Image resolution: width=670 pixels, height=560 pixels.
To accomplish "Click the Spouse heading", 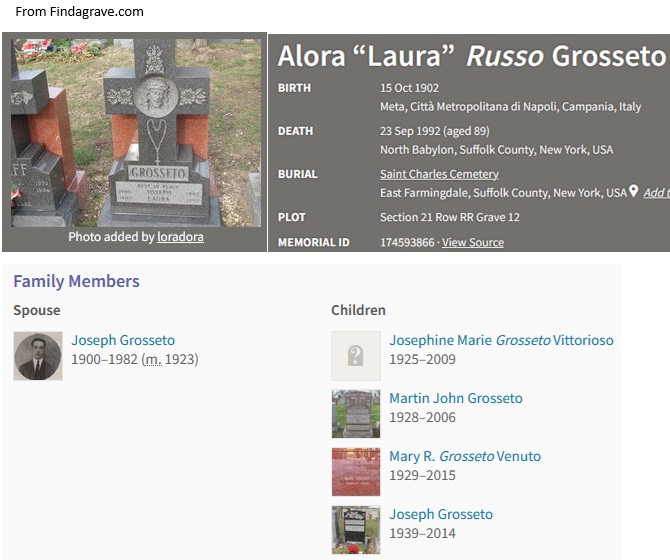I will click(37, 310).
